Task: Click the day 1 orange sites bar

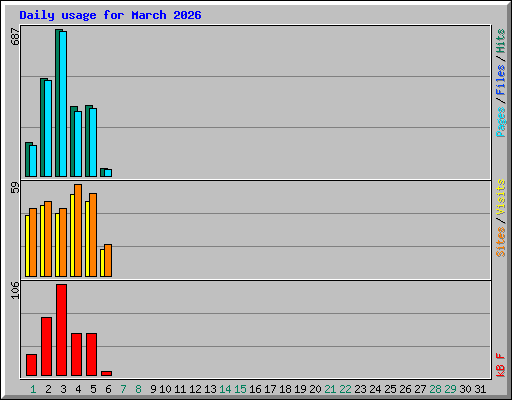Action: 33,243
